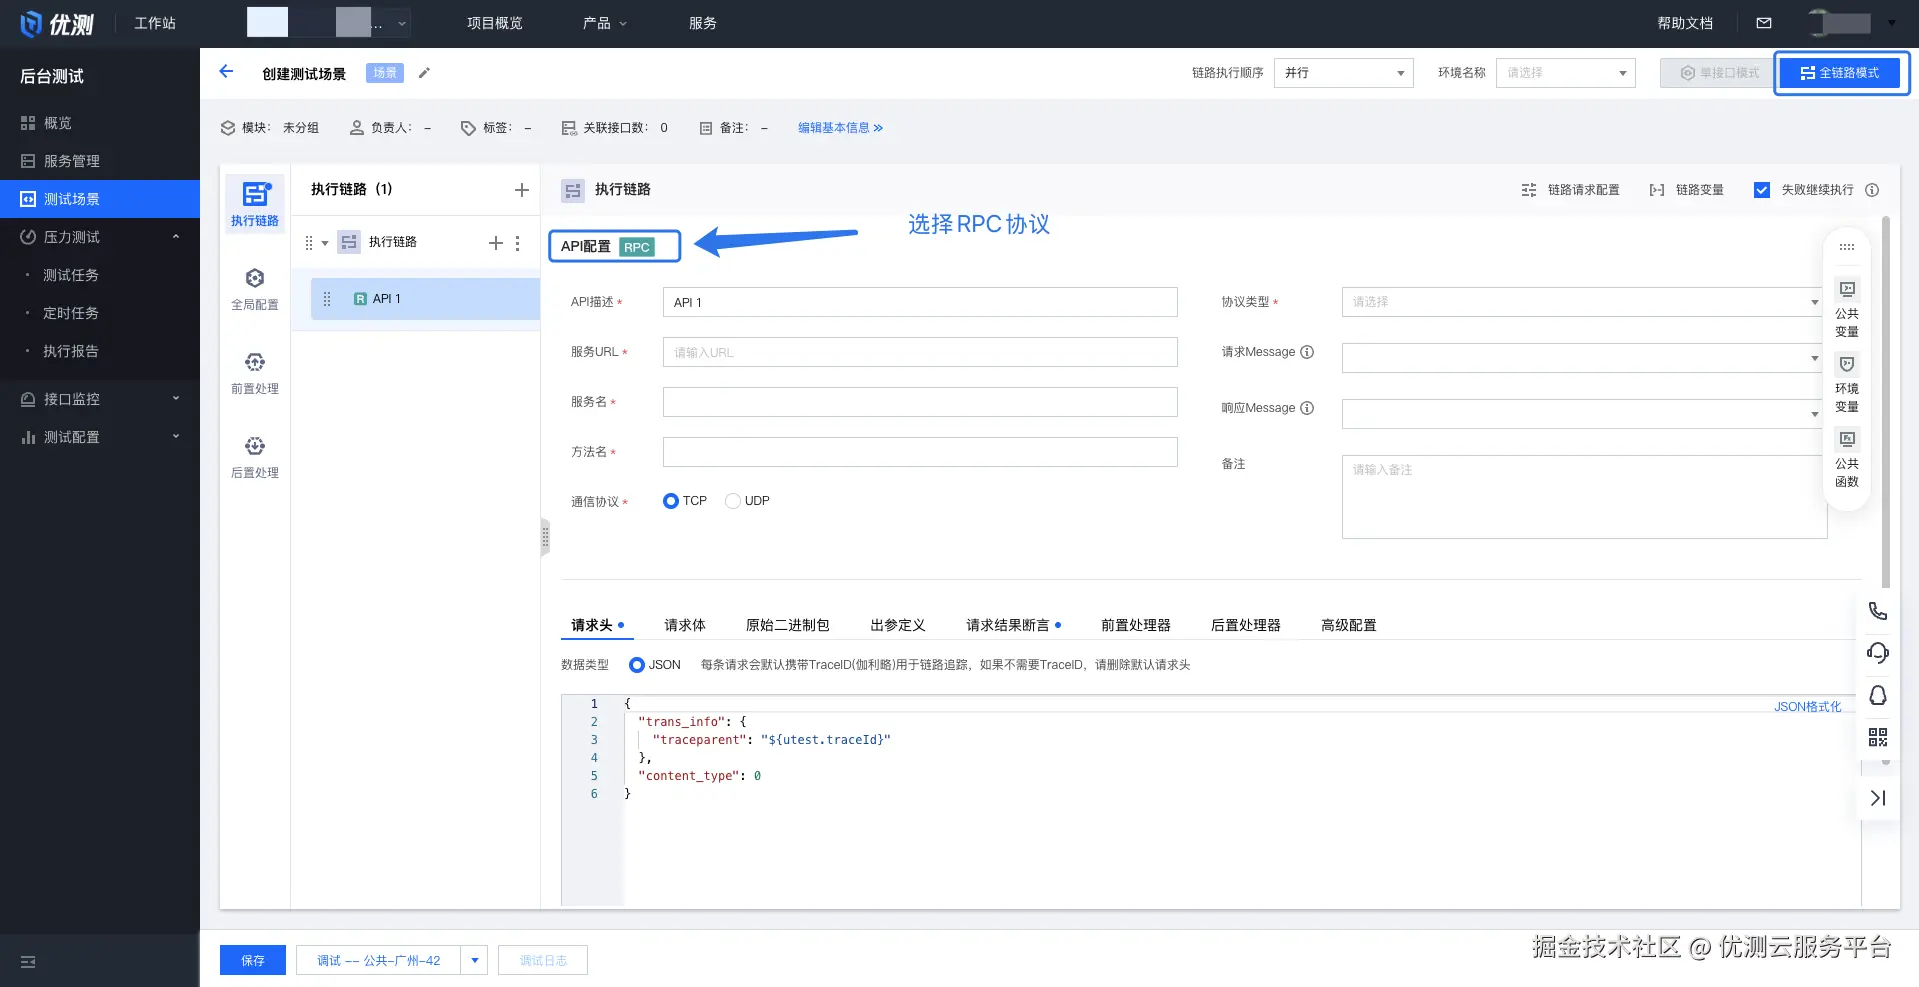Open 公共变量 in the floating toolbar
The width and height of the screenshot is (1919, 987).
coord(1847,308)
